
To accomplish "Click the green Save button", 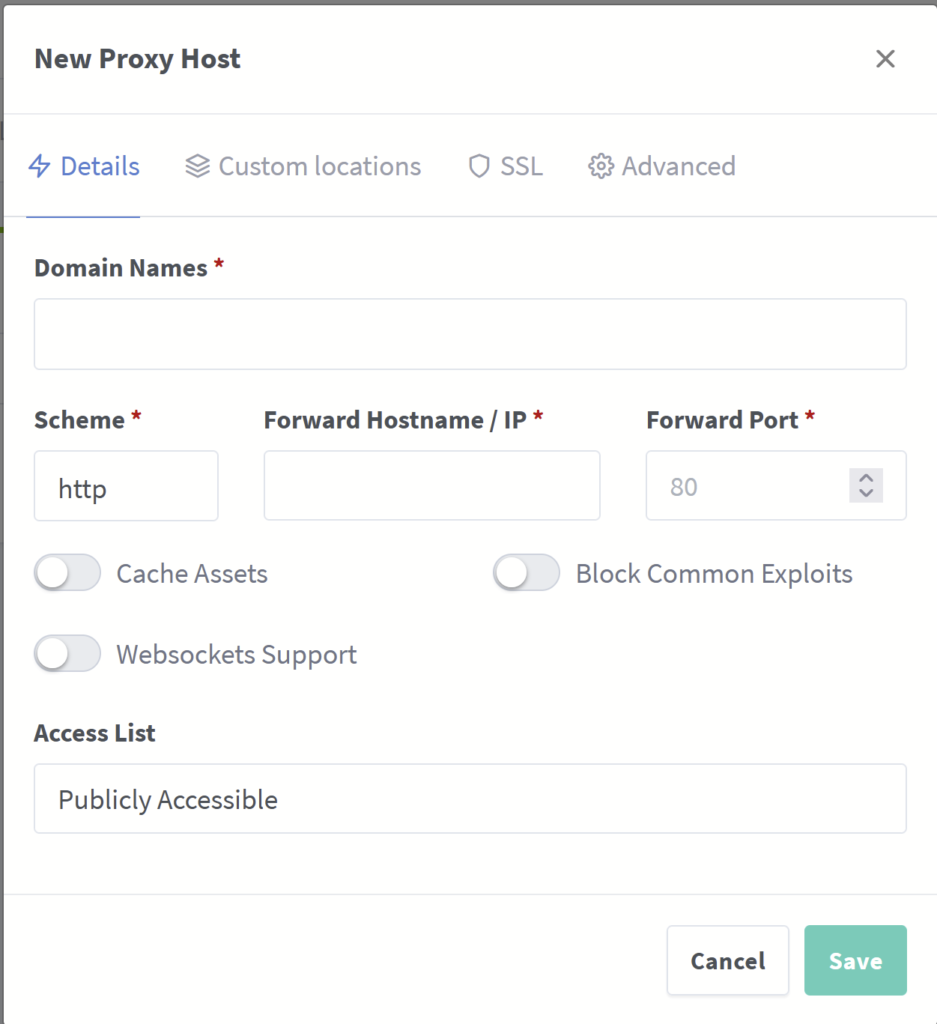I will 855,961.
